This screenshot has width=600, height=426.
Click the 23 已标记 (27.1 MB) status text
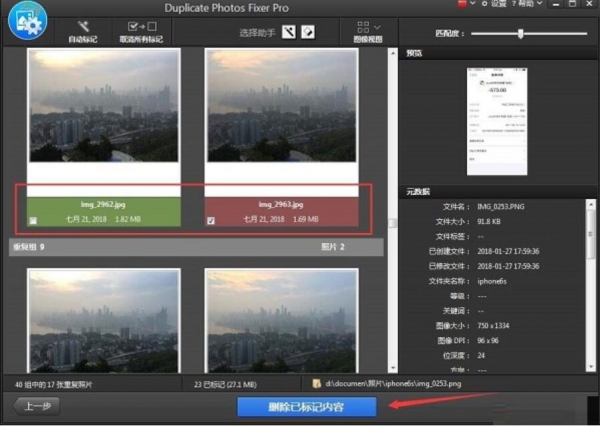click(225, 384)
